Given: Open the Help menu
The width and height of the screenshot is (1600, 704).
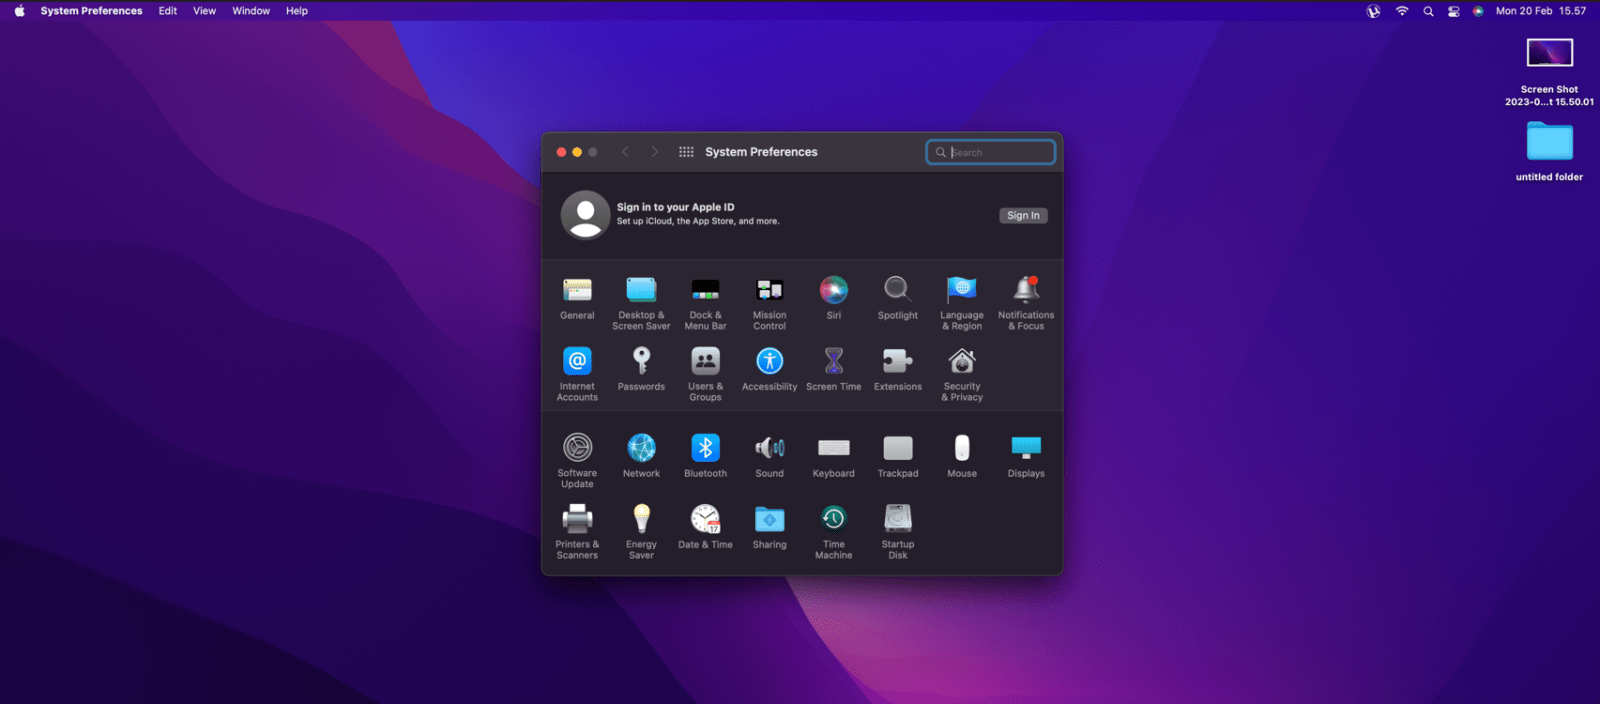Looking at the screenshot, I should [x=297, y=11].
